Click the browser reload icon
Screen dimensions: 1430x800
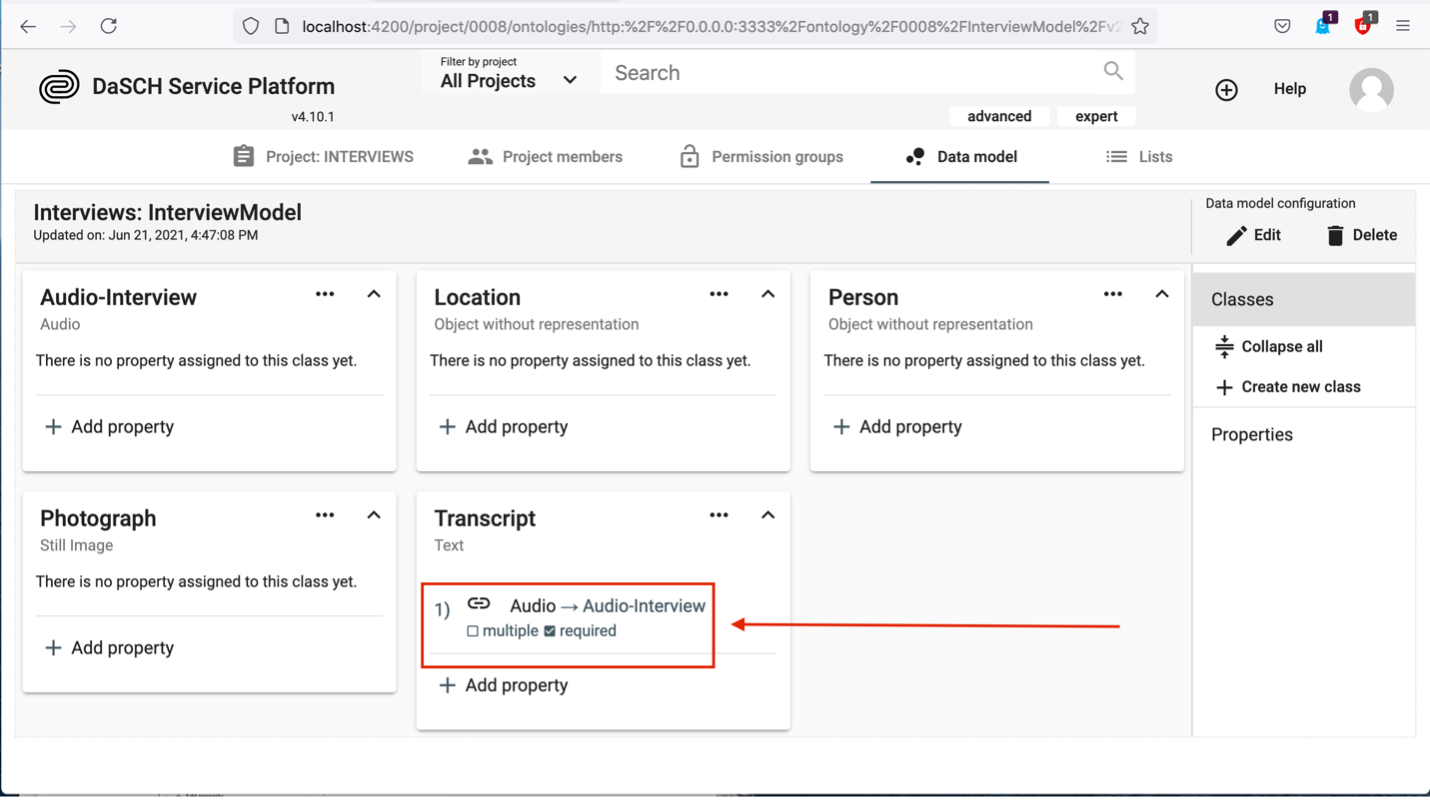108,27
